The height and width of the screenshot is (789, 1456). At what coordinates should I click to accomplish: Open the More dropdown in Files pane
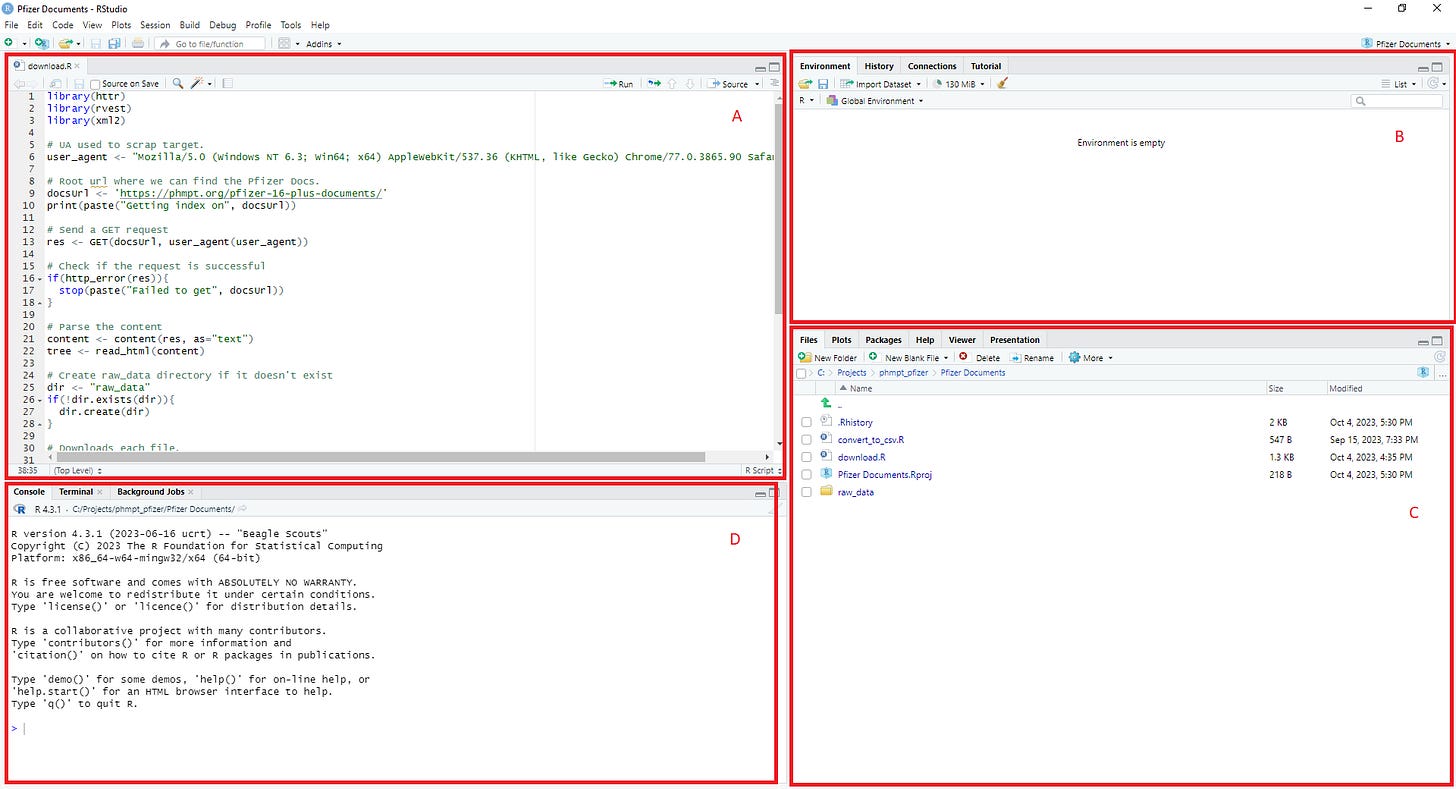tap(1091, 357)
